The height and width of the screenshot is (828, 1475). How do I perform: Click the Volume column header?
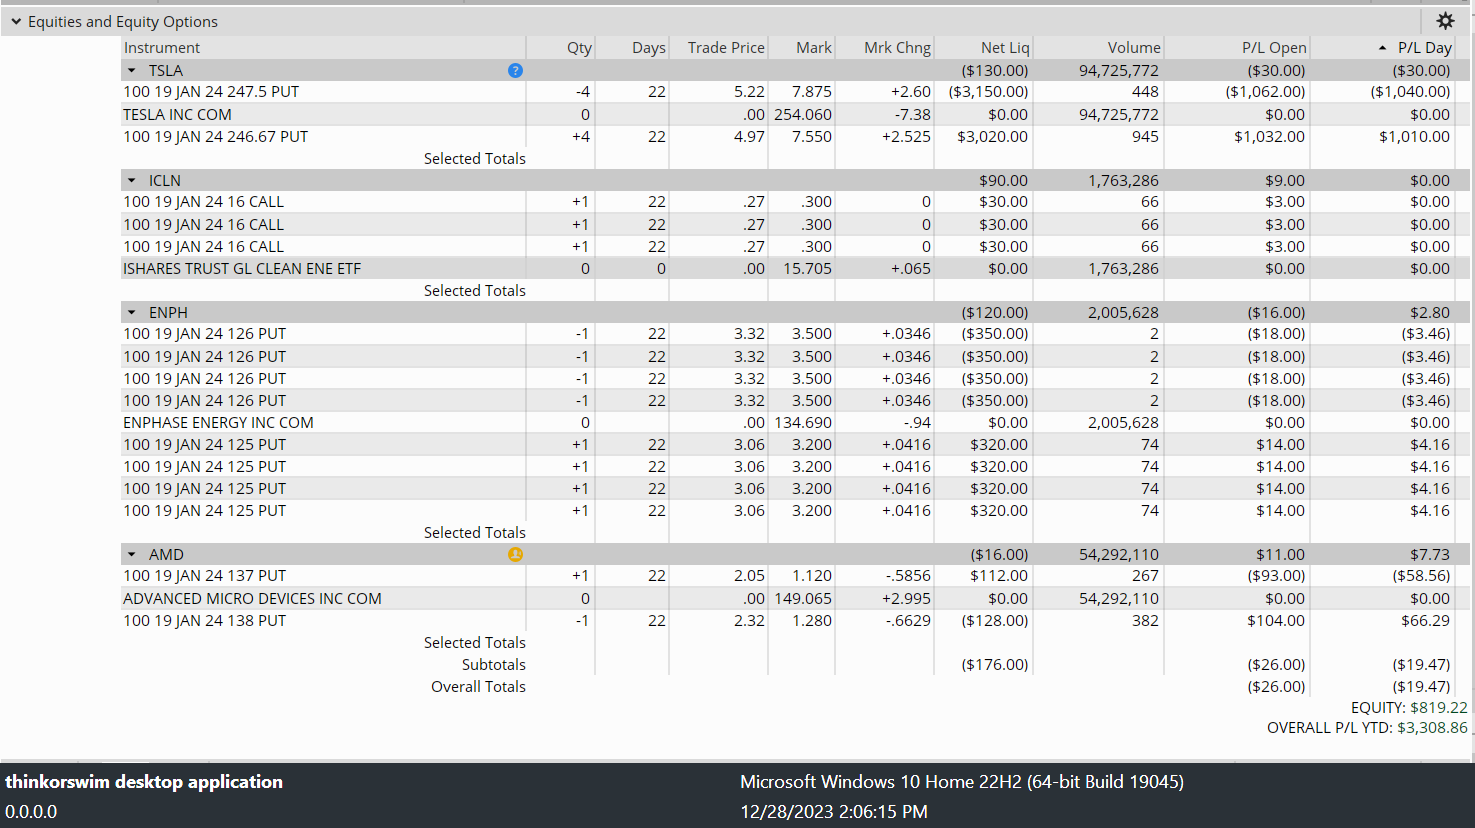pos(1134,48)
